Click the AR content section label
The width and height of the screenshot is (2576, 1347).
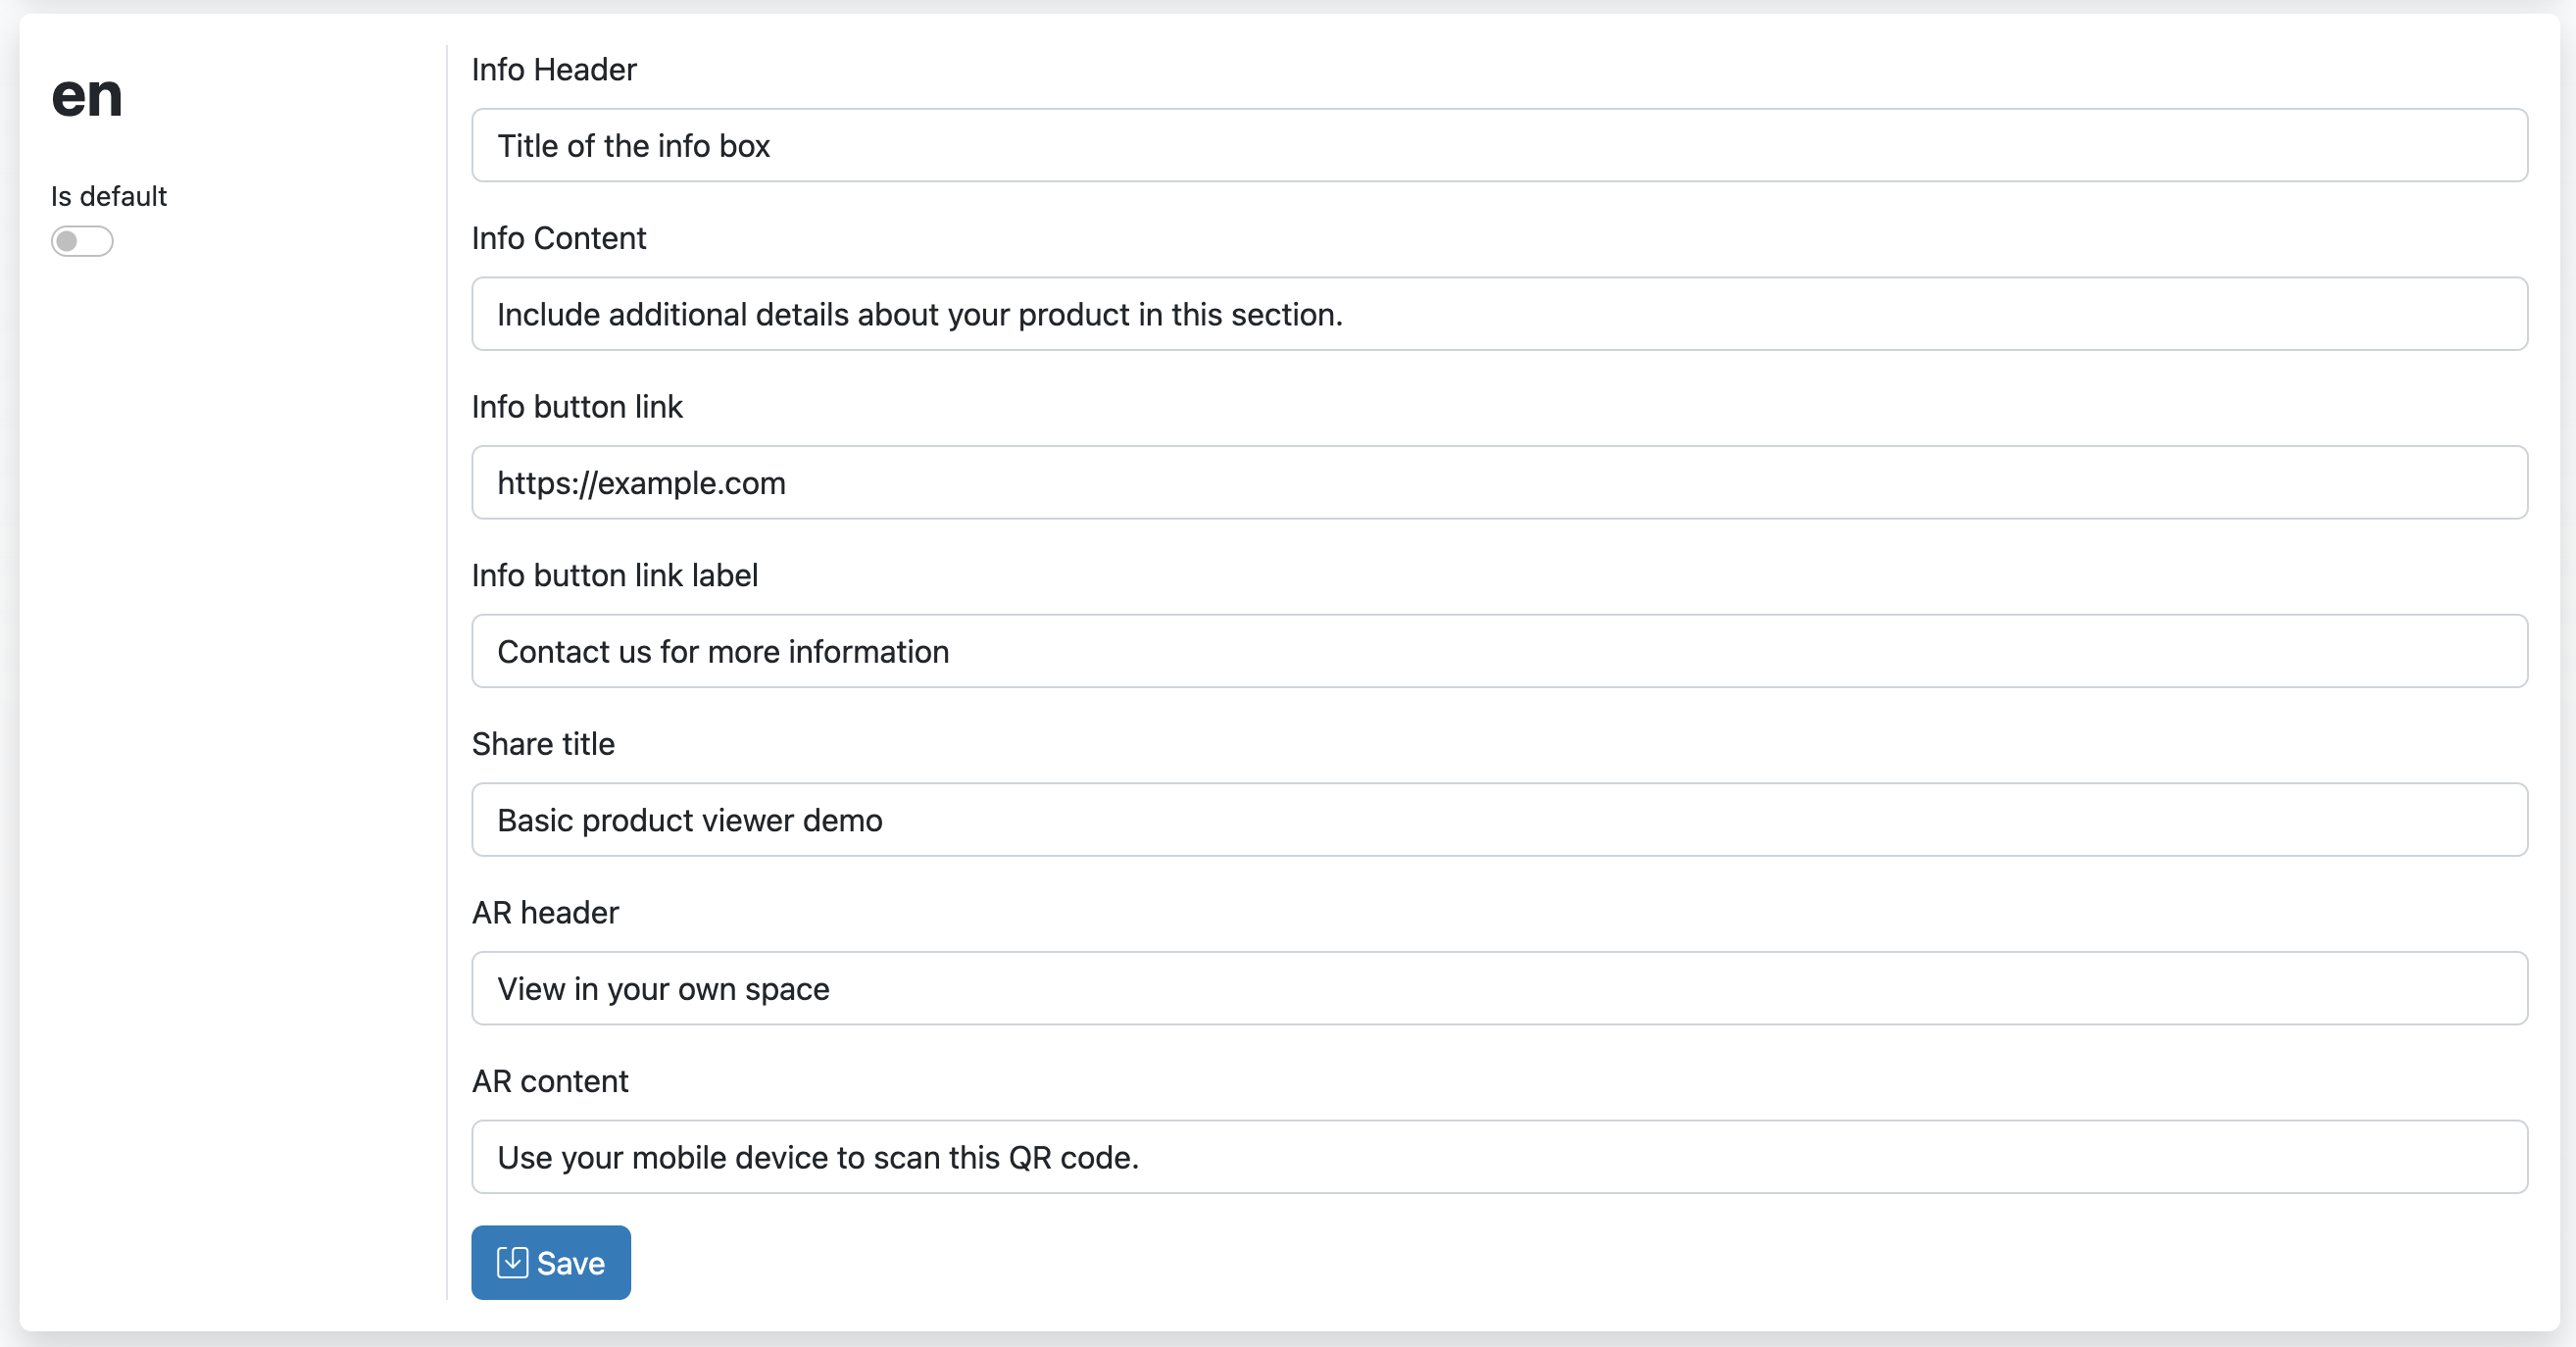pyautogui.click(x=549, y=1080)
